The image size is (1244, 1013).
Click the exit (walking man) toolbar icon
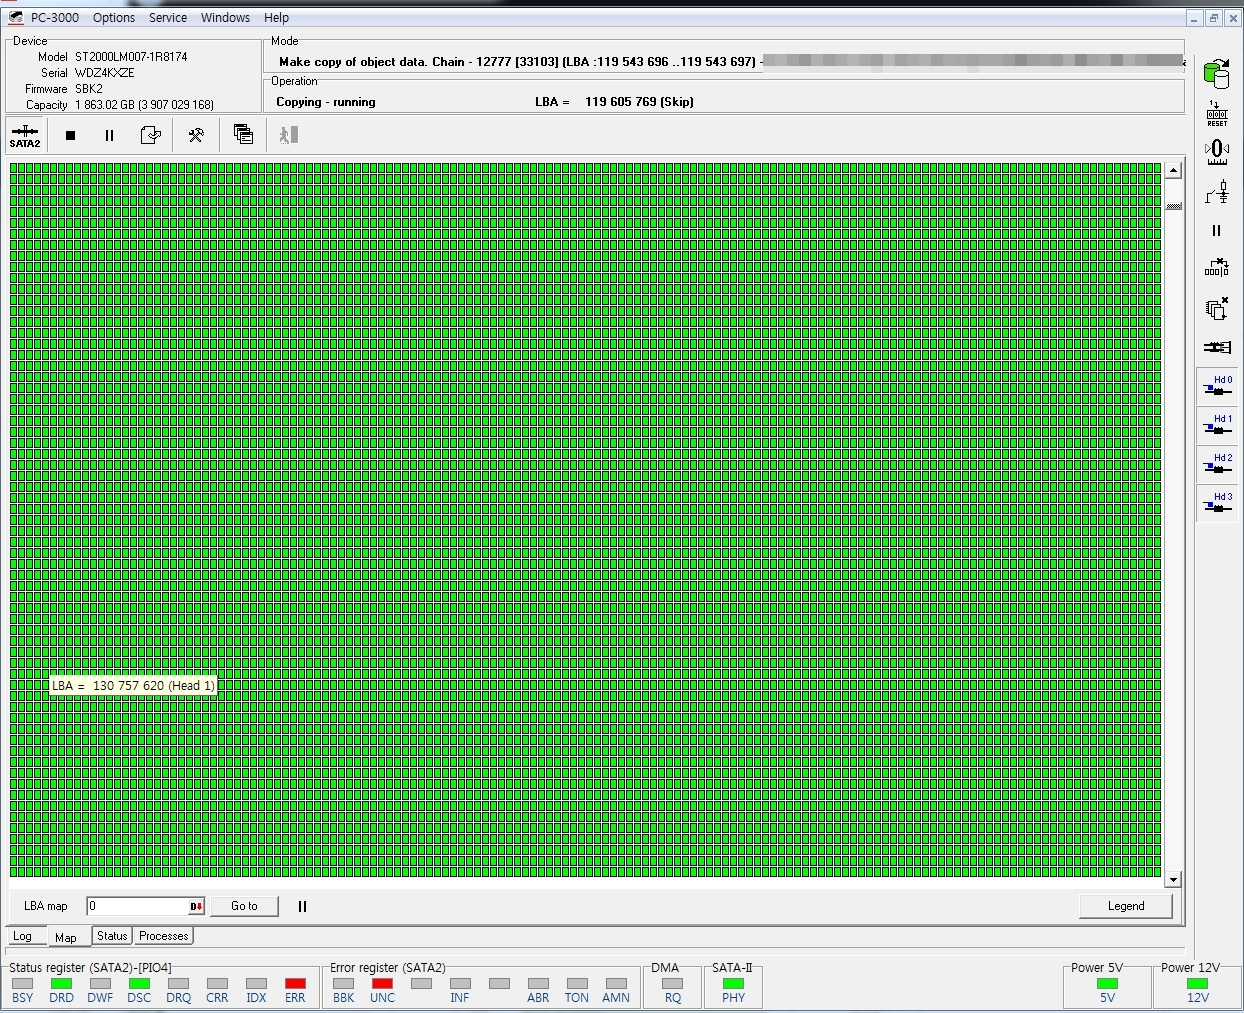[288, 135]
